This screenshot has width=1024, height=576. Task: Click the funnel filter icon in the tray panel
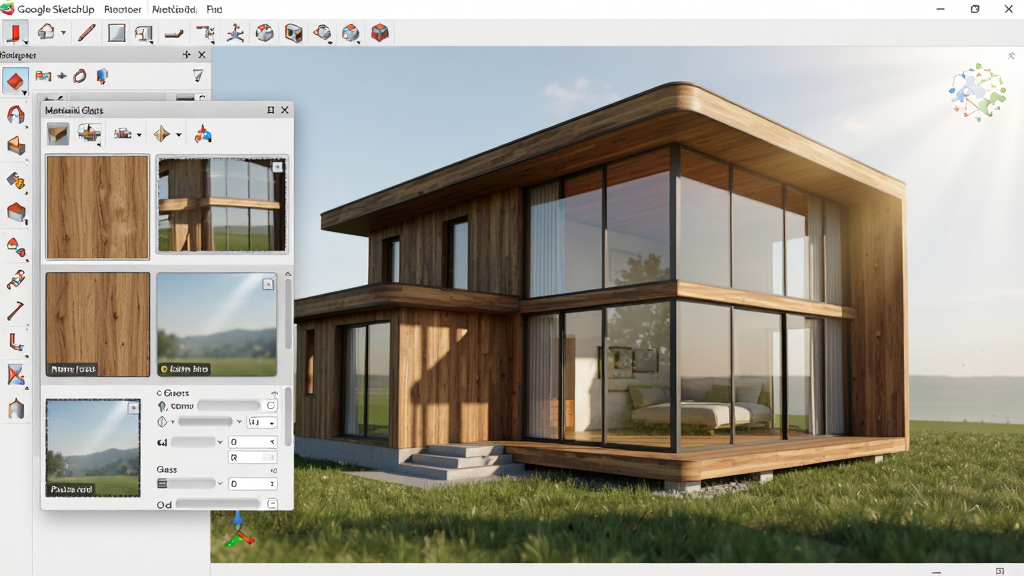tap(198, 76)
